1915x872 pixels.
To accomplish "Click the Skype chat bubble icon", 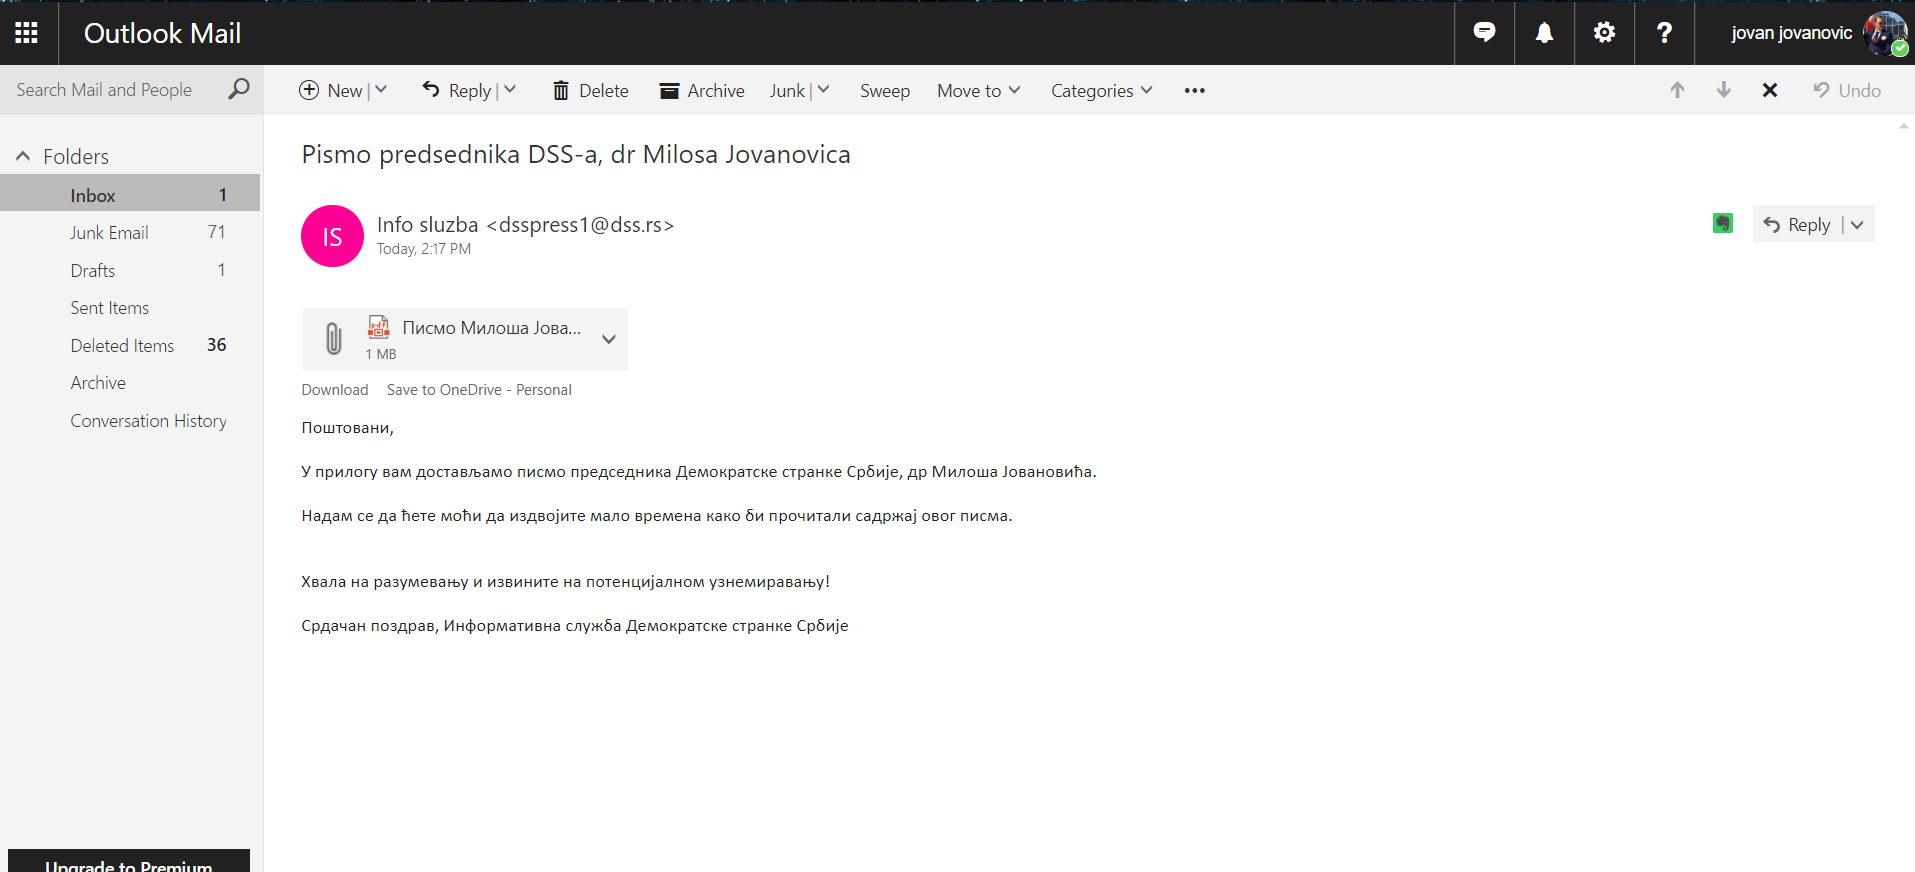I will point(1484,33).
